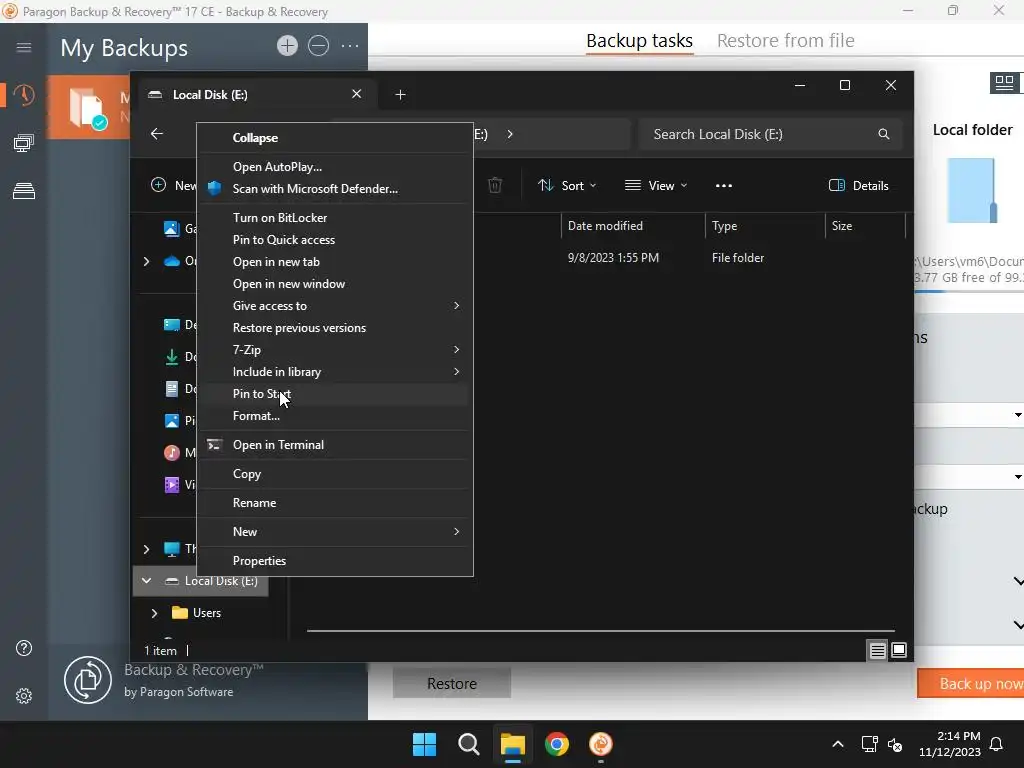Screen dimensions: 1024x768
Task: Open Paragon settings gear icon
Action: 24,696
